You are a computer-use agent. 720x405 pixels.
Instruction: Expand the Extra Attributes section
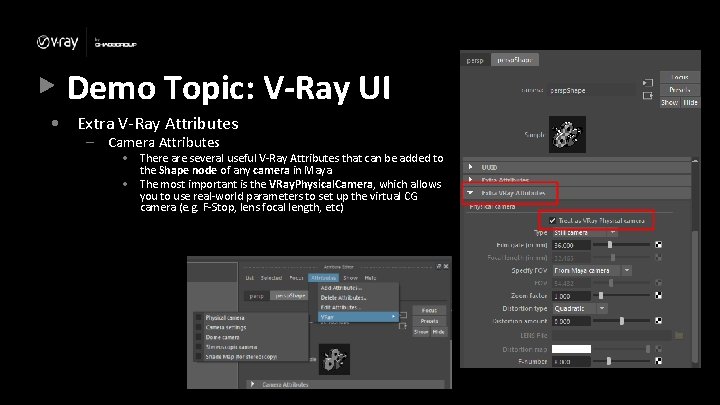tap(470, 180)
